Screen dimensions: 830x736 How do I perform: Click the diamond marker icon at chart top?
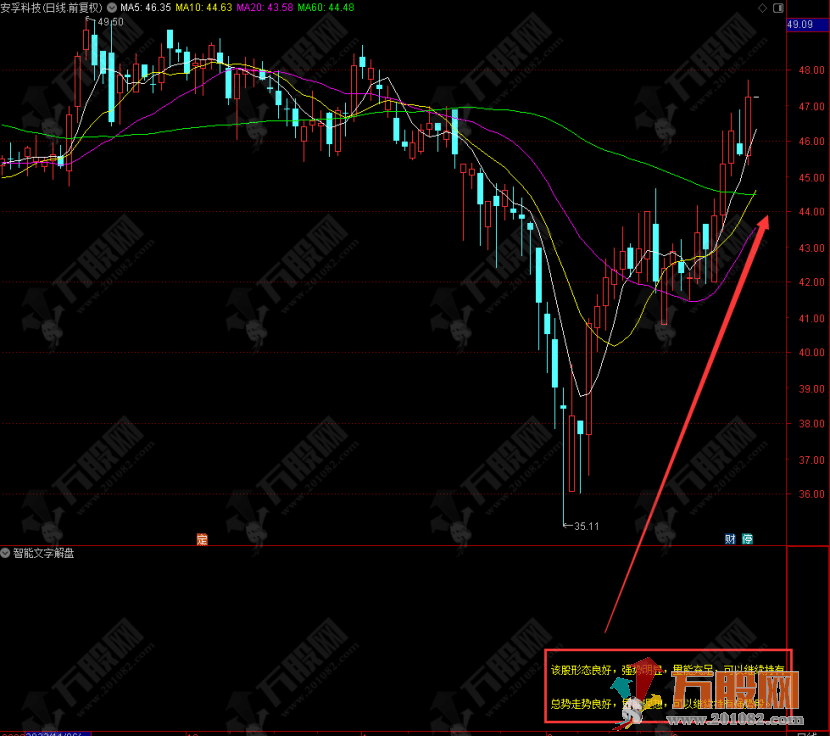click(x=763, y=8)
